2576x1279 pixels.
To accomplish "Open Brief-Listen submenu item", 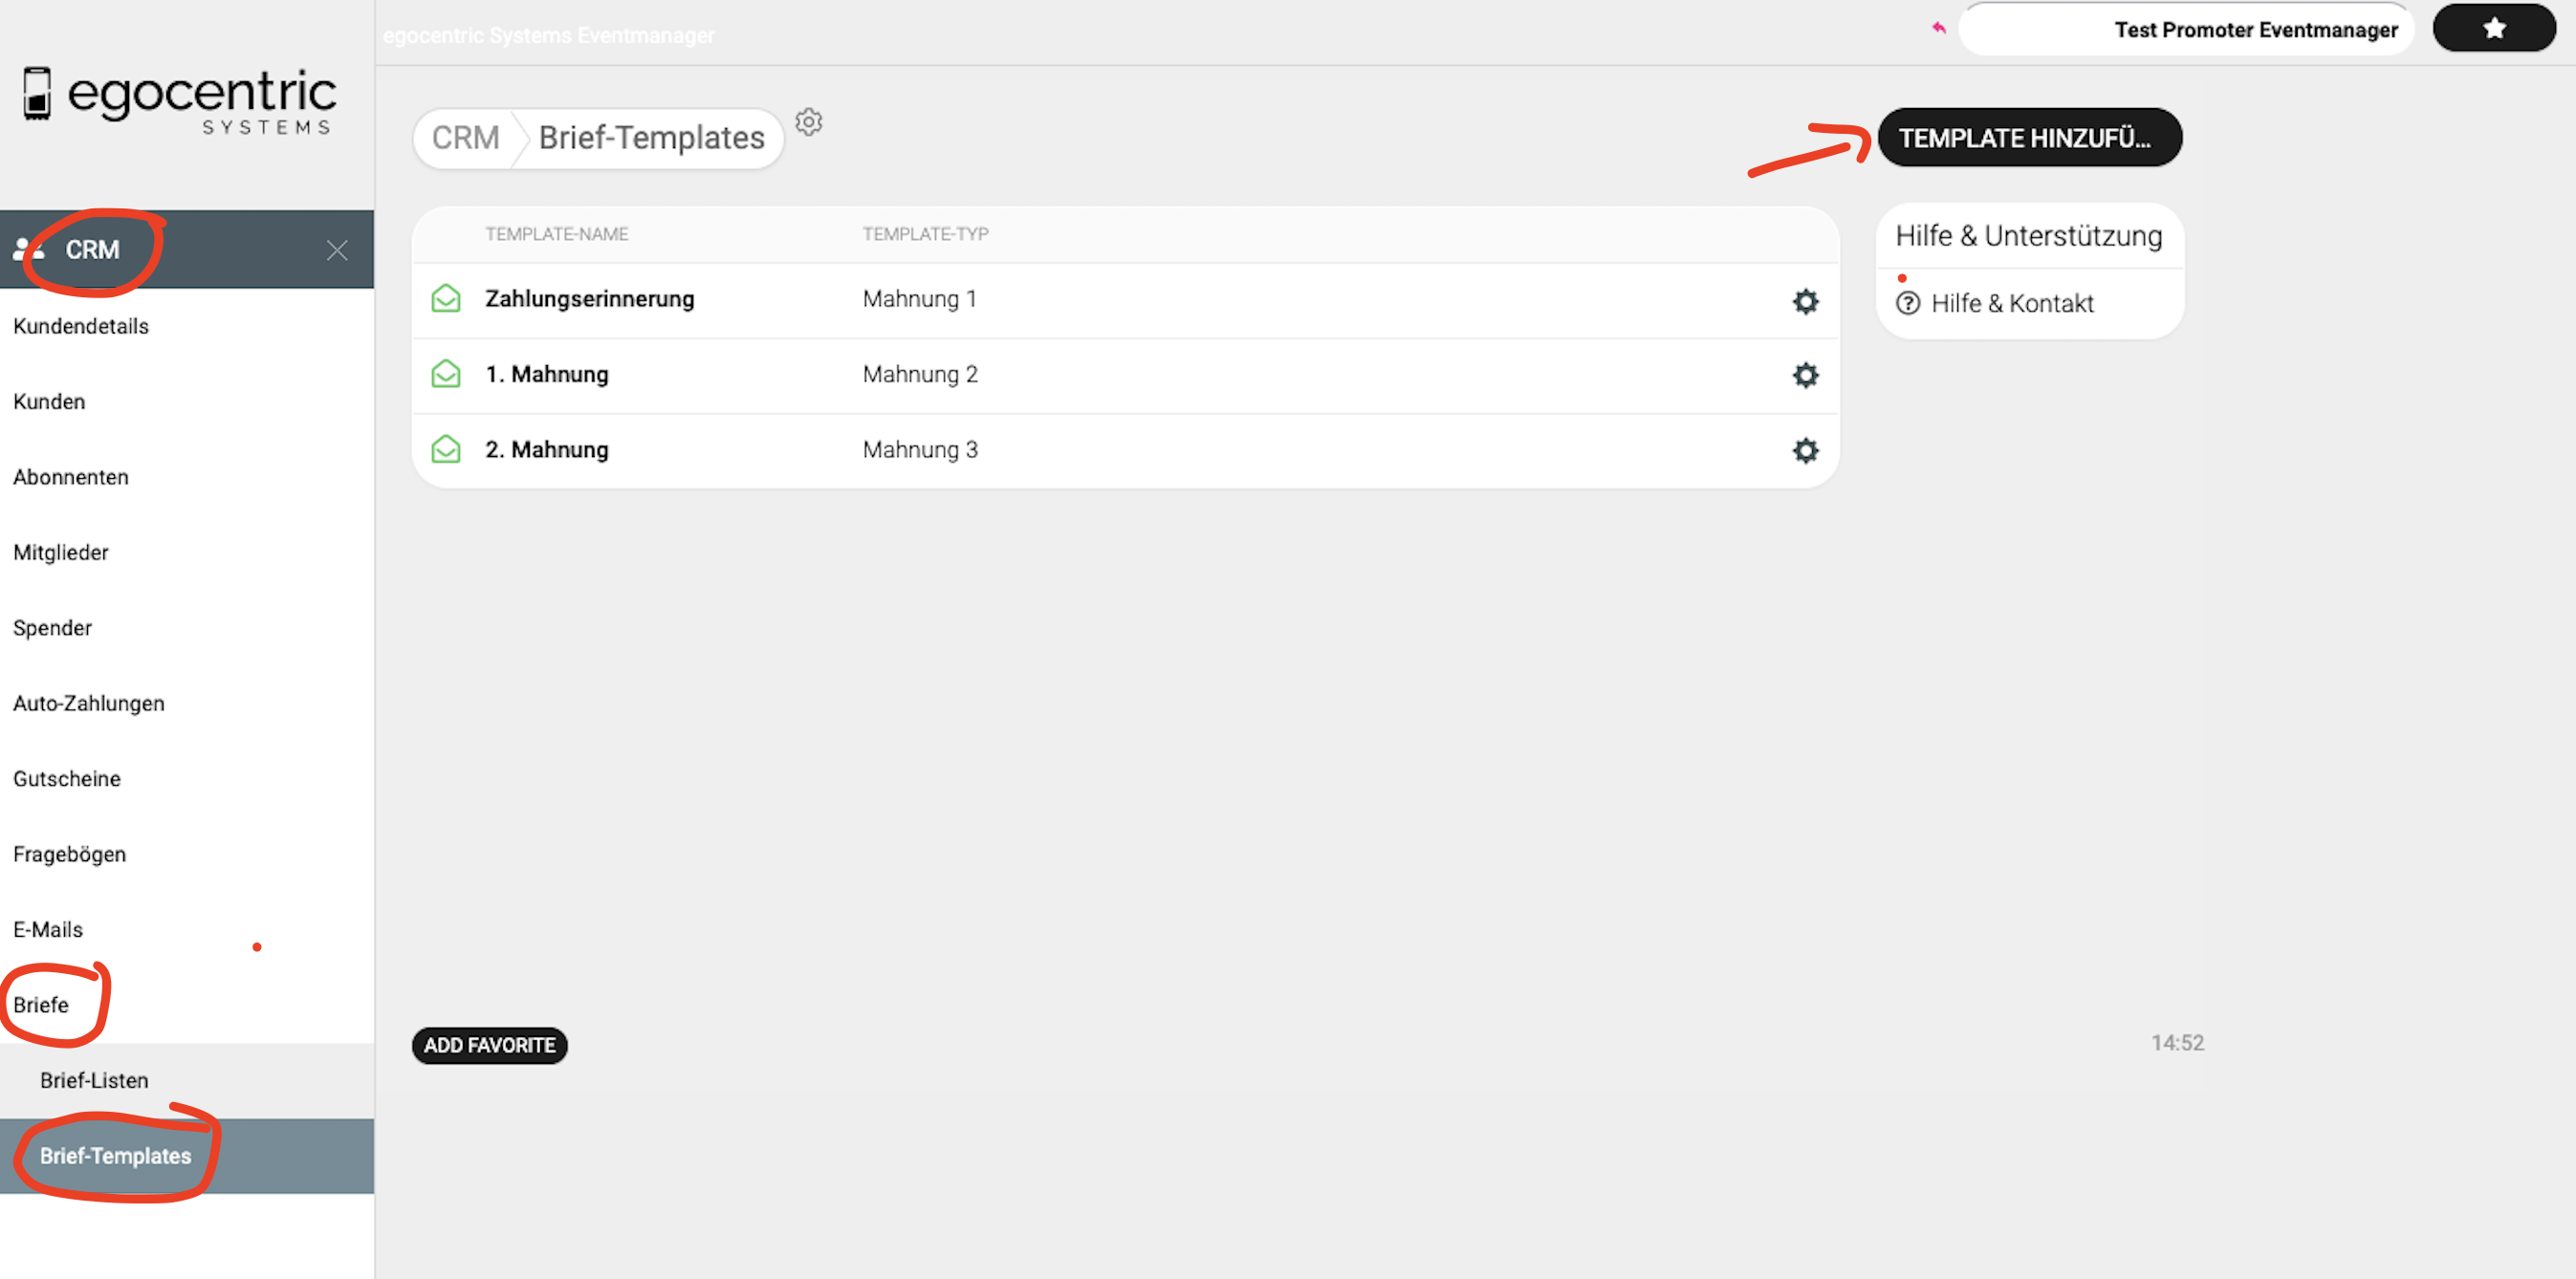I will point(94,1080).
